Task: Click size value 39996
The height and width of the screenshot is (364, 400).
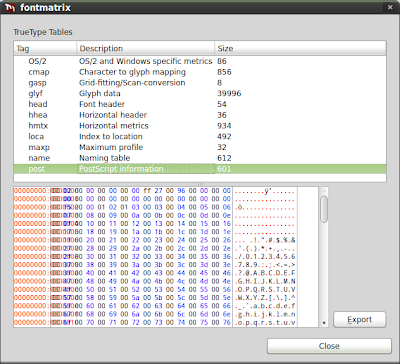Action: click(229, 93)
